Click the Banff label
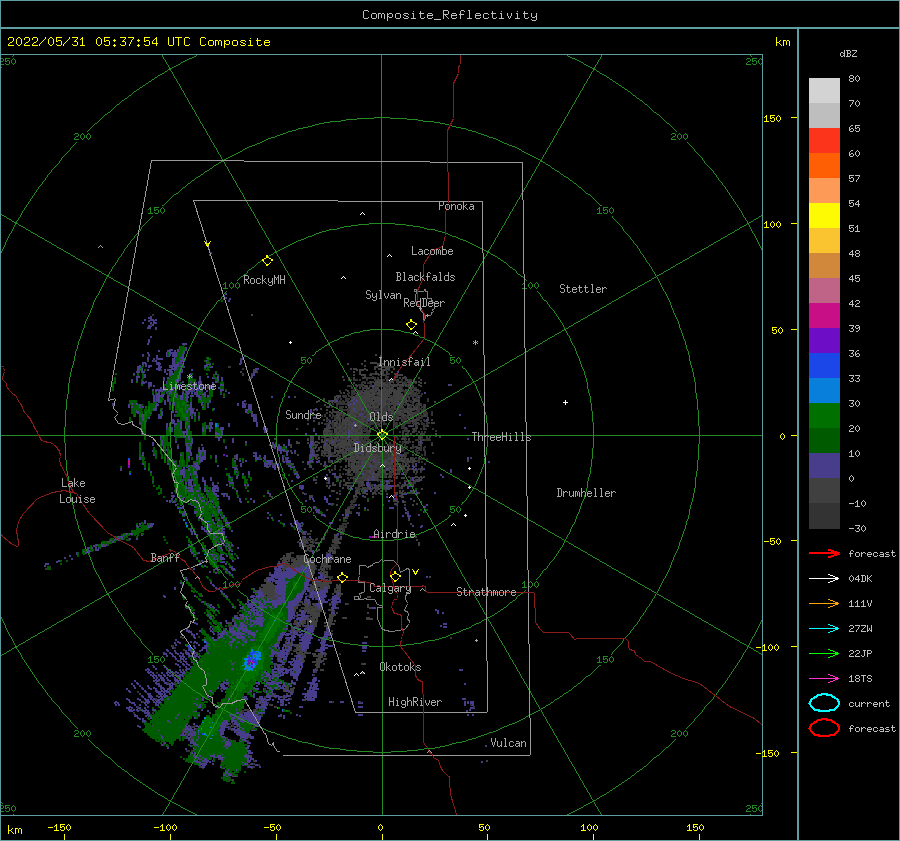The height and width of the screenshot is (841, 900). coord(165,557)
